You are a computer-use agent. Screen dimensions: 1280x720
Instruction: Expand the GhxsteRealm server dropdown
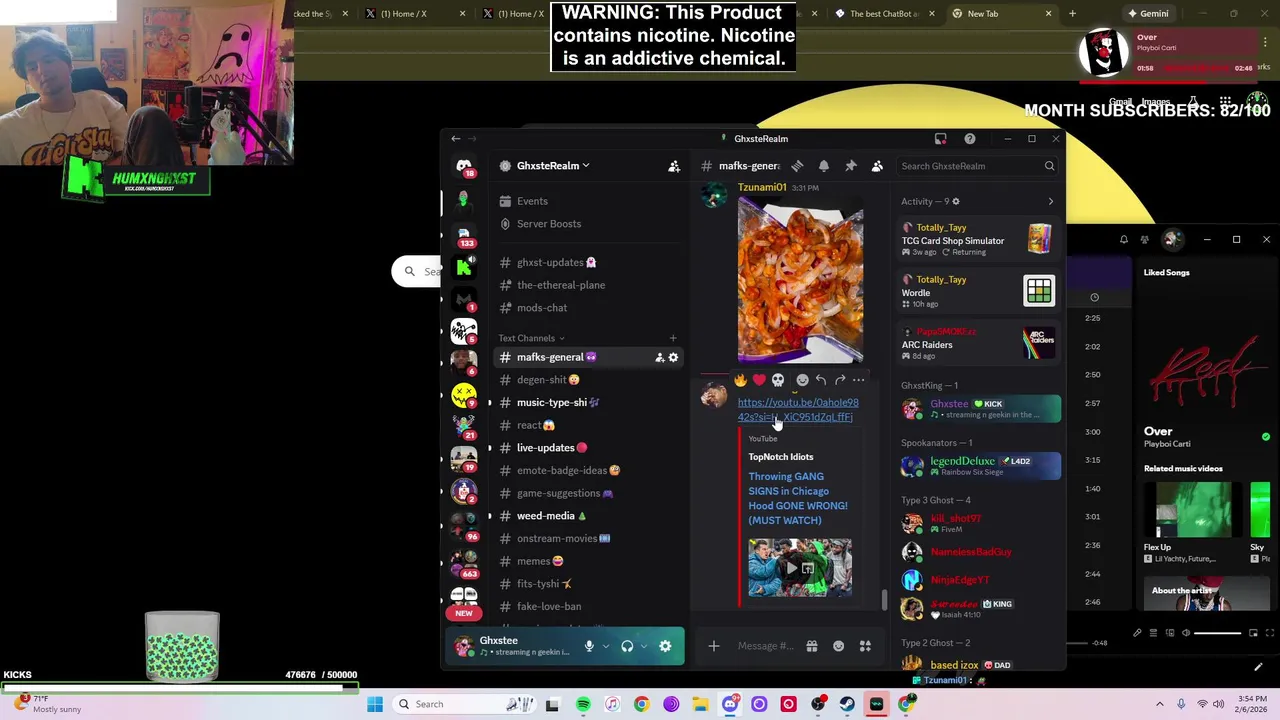586,166
